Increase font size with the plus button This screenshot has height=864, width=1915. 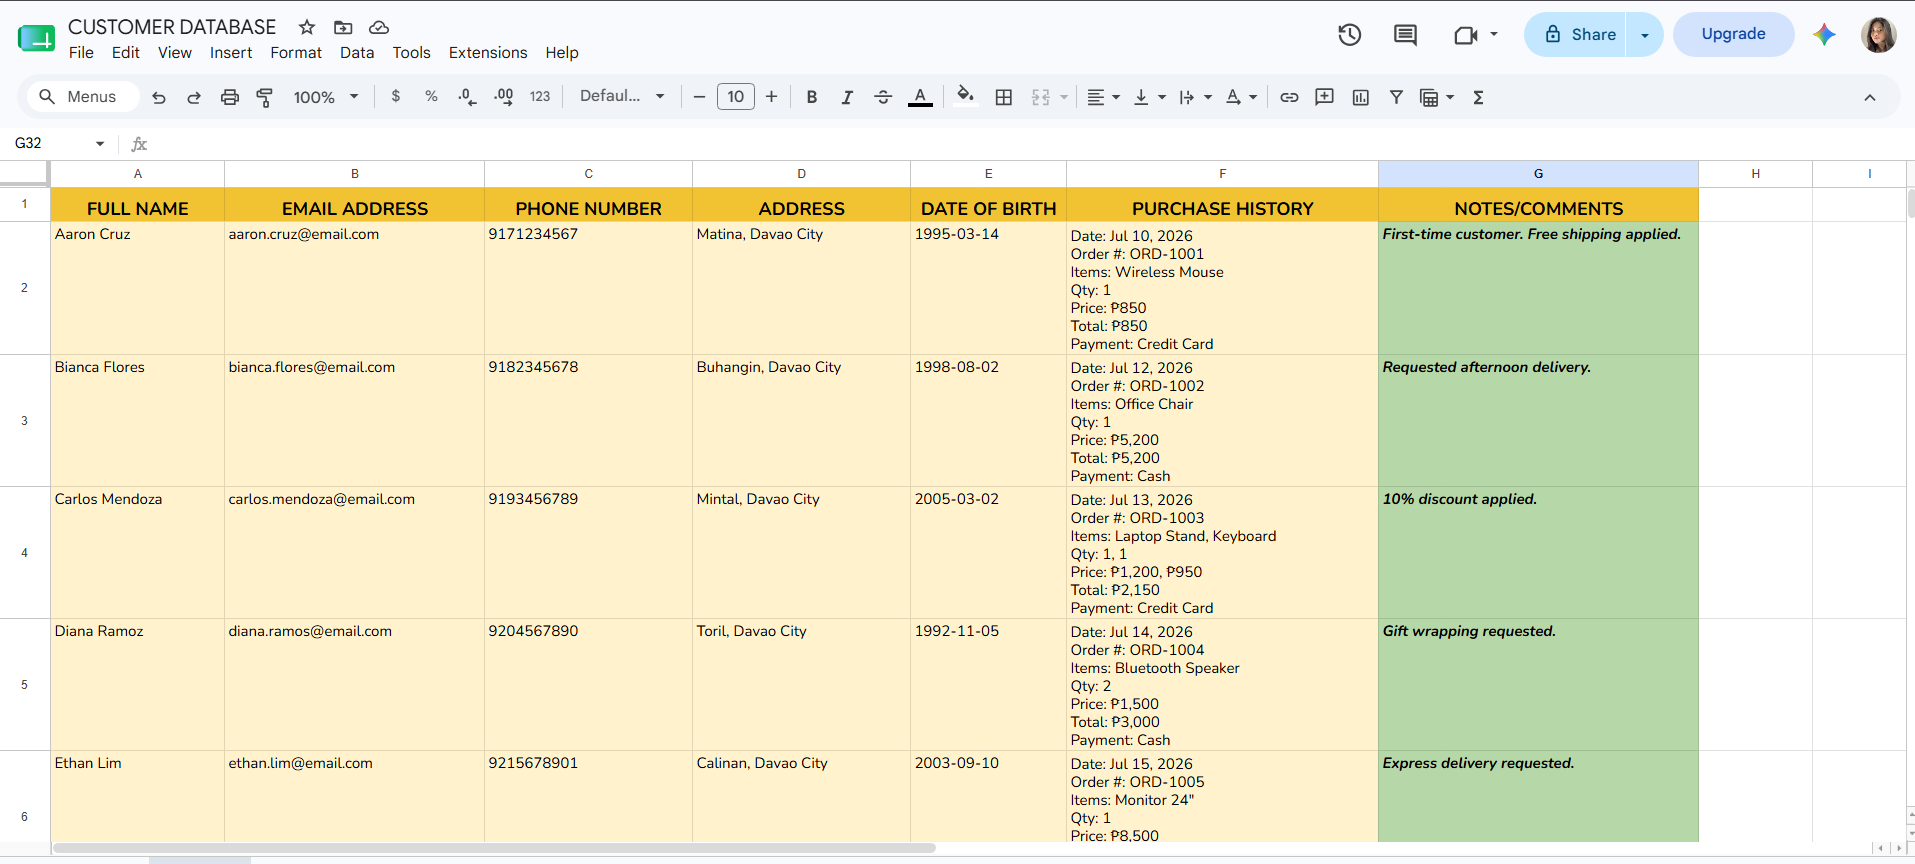tap(771, 97)
